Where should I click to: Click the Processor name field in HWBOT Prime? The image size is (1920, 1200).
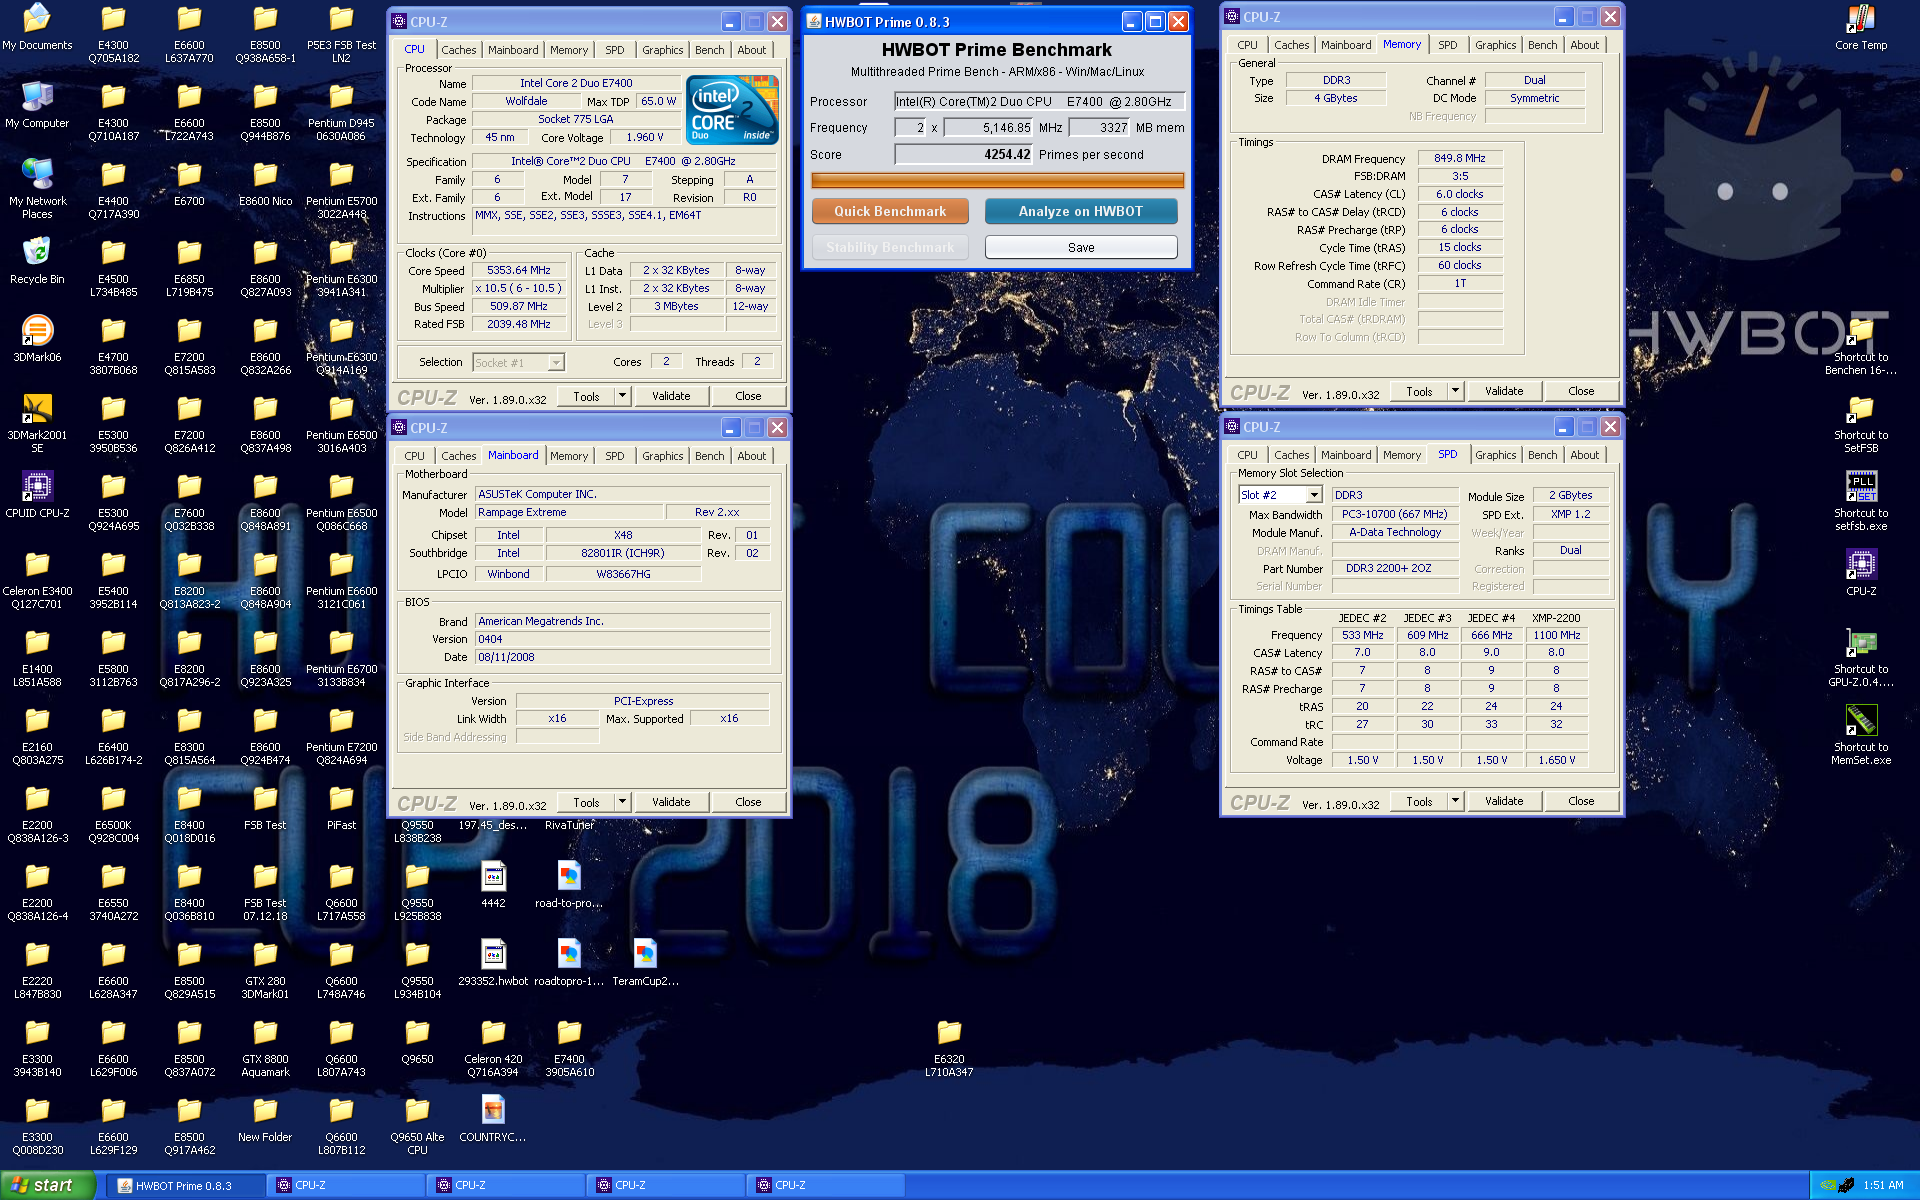[1039, 102]
